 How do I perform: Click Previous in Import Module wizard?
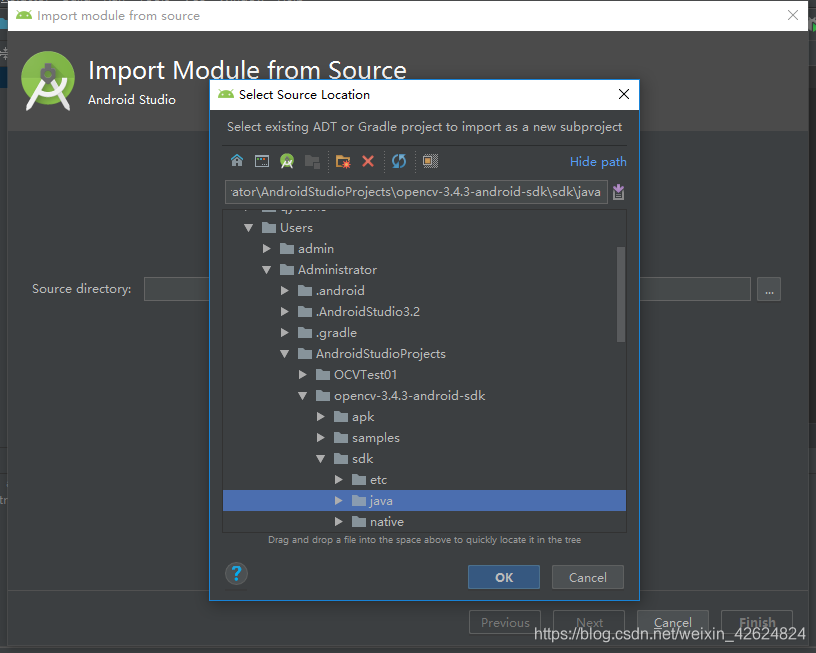pos(505,622)
